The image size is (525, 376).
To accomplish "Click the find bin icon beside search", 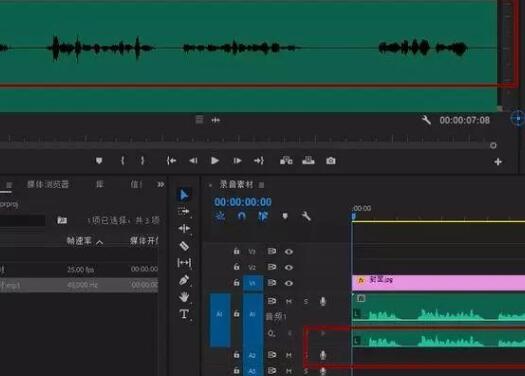I will [x=62, y=220].
